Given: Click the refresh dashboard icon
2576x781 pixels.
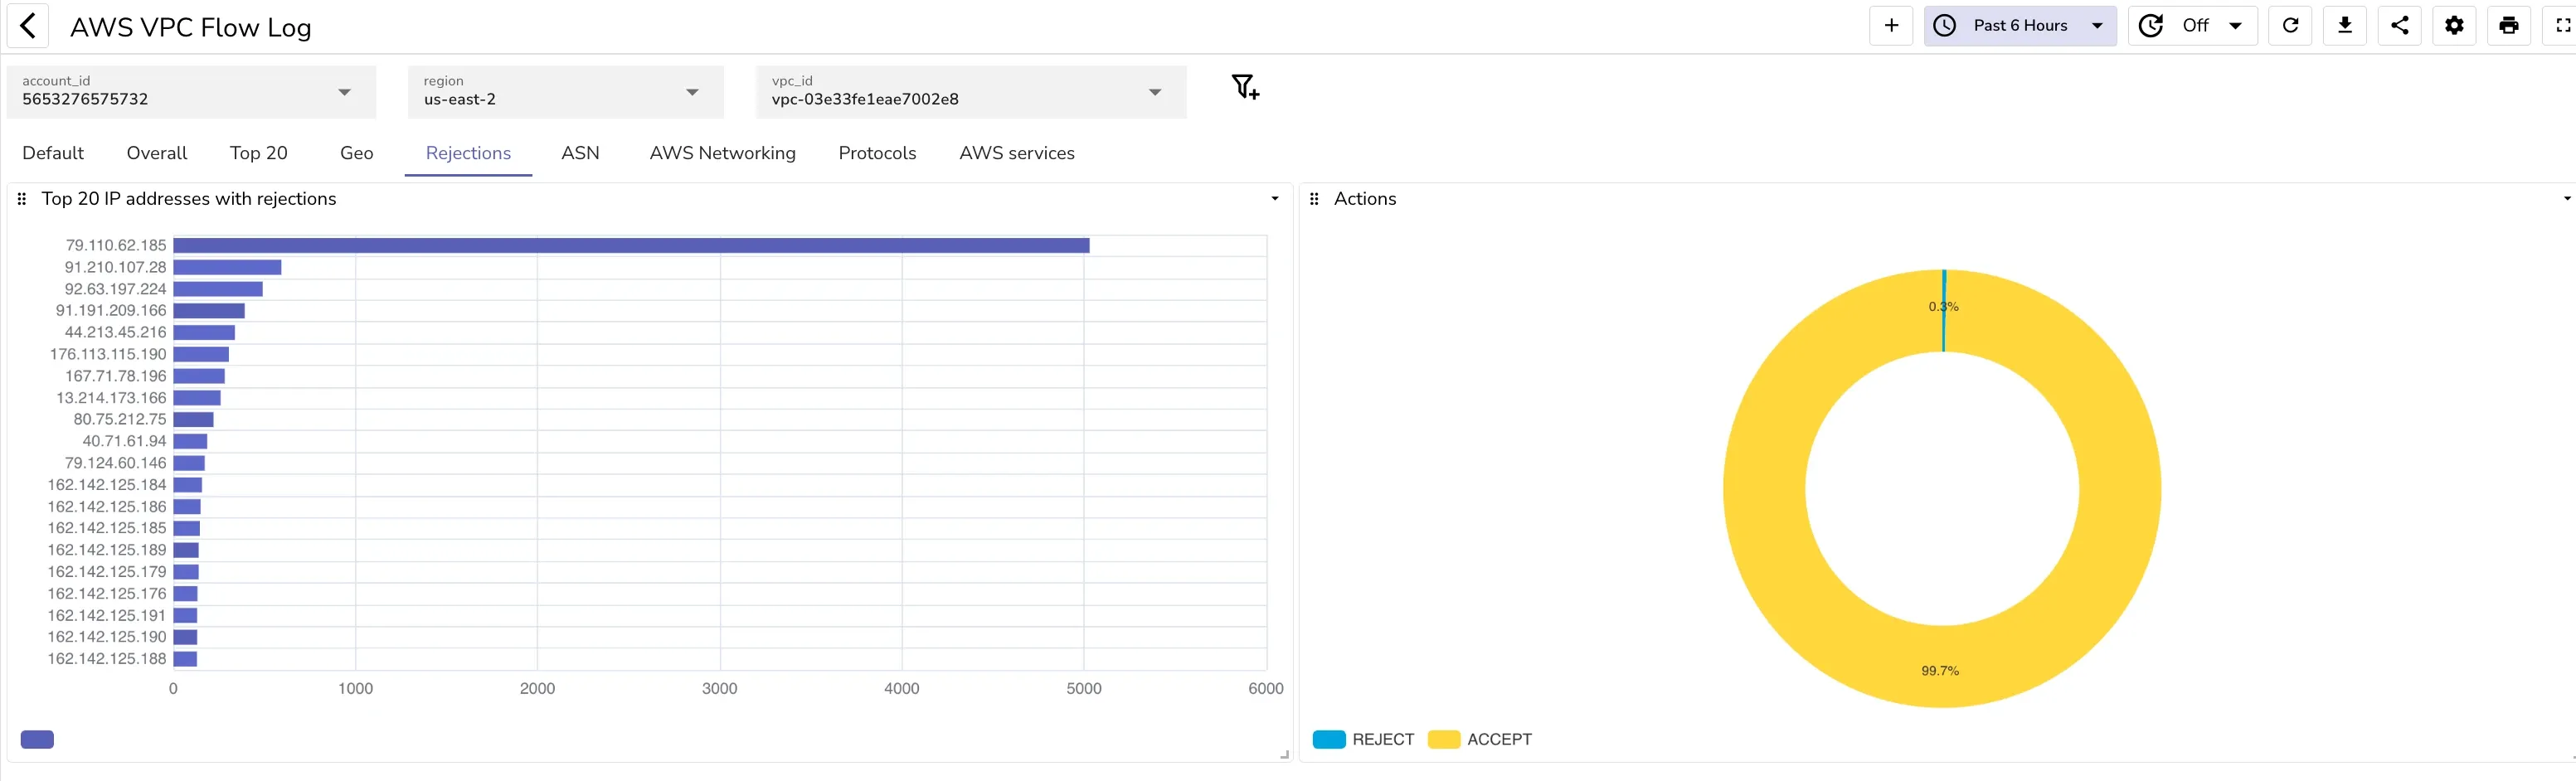Looking at the screenshot, I should [2290, 26].
